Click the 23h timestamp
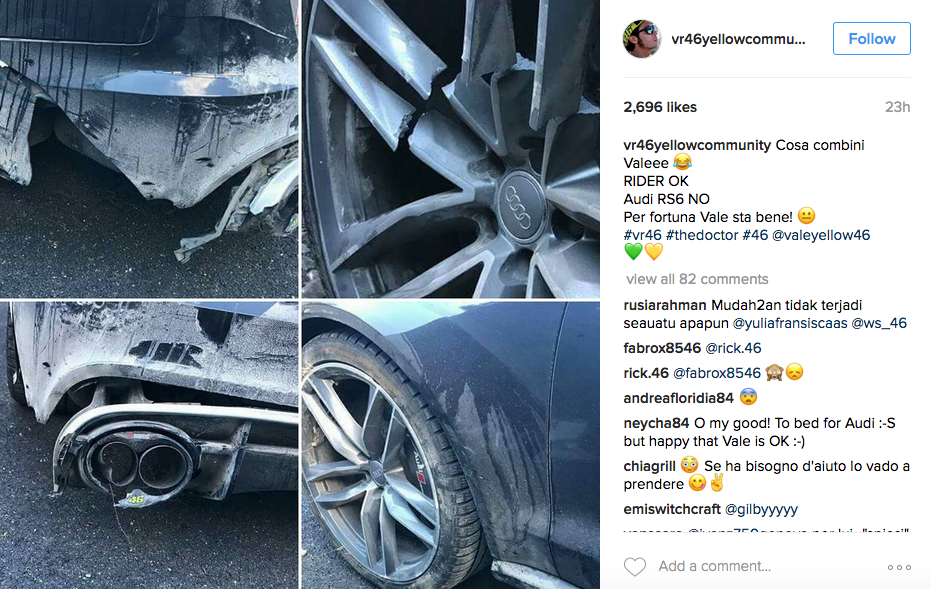Image resolution: width=931 pixels, height=589 pixels. click(897, 107)
